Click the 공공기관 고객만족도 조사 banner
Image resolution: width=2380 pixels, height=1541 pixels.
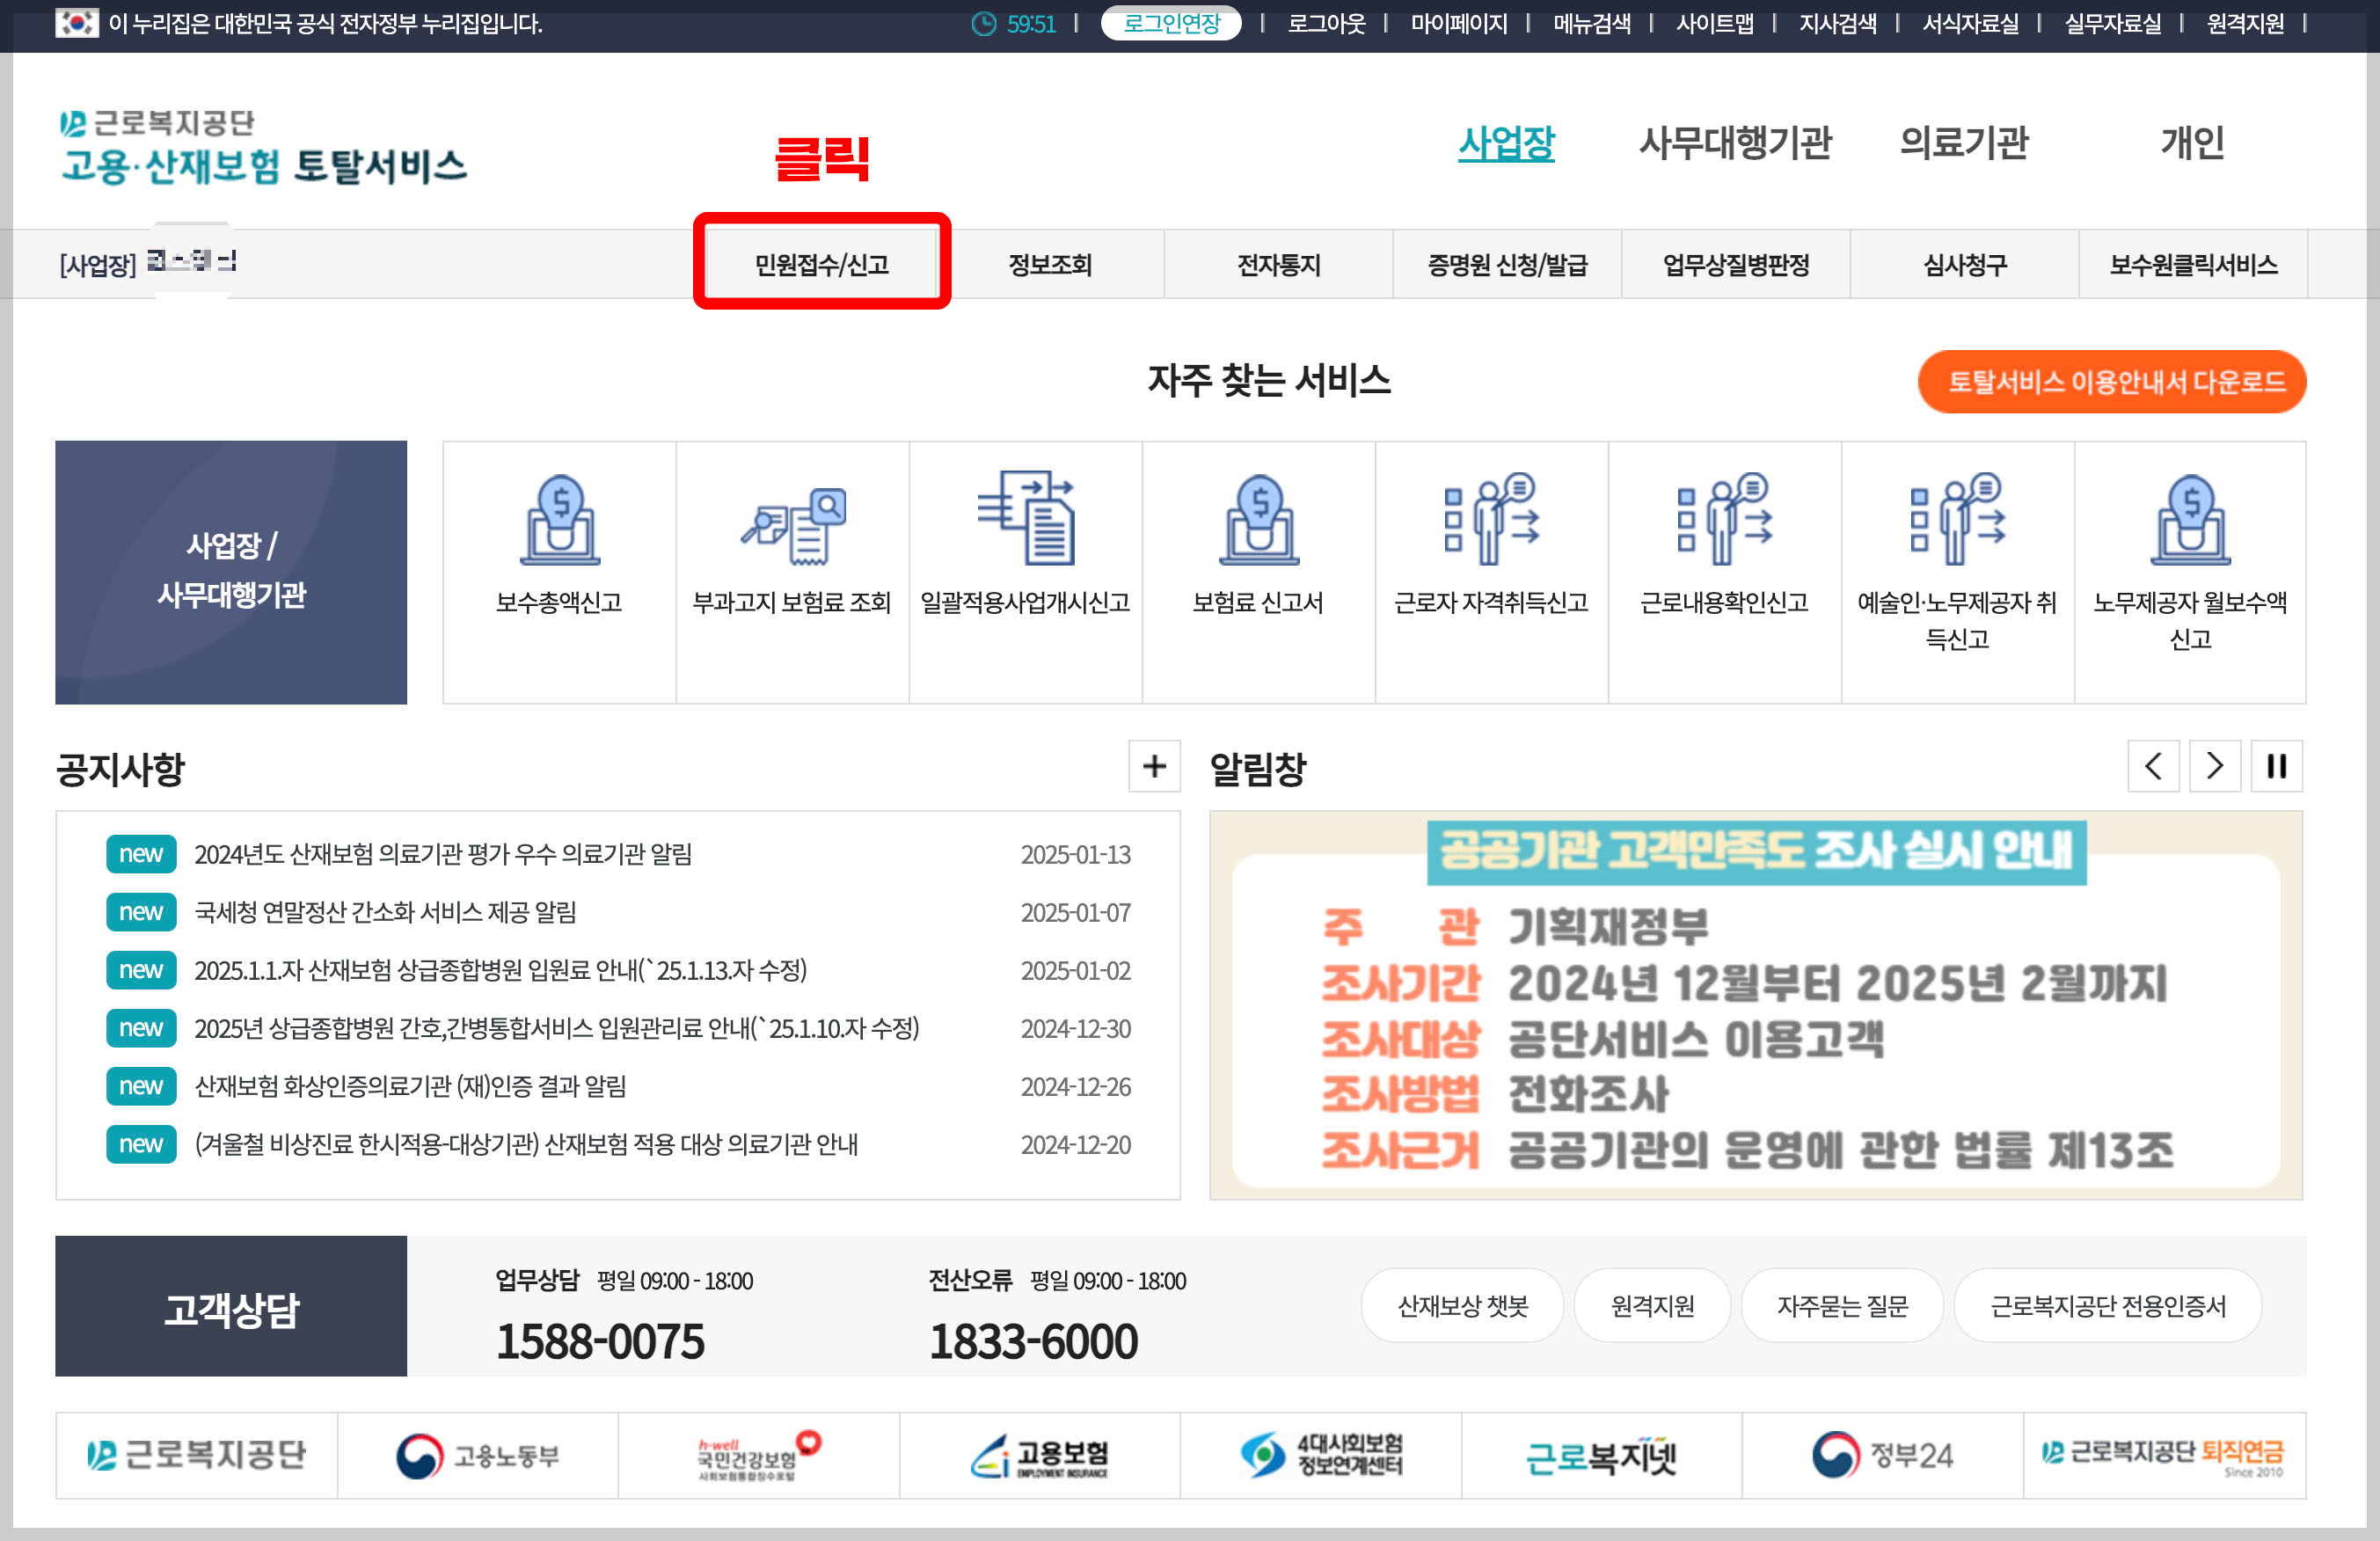point(1756,1005)
